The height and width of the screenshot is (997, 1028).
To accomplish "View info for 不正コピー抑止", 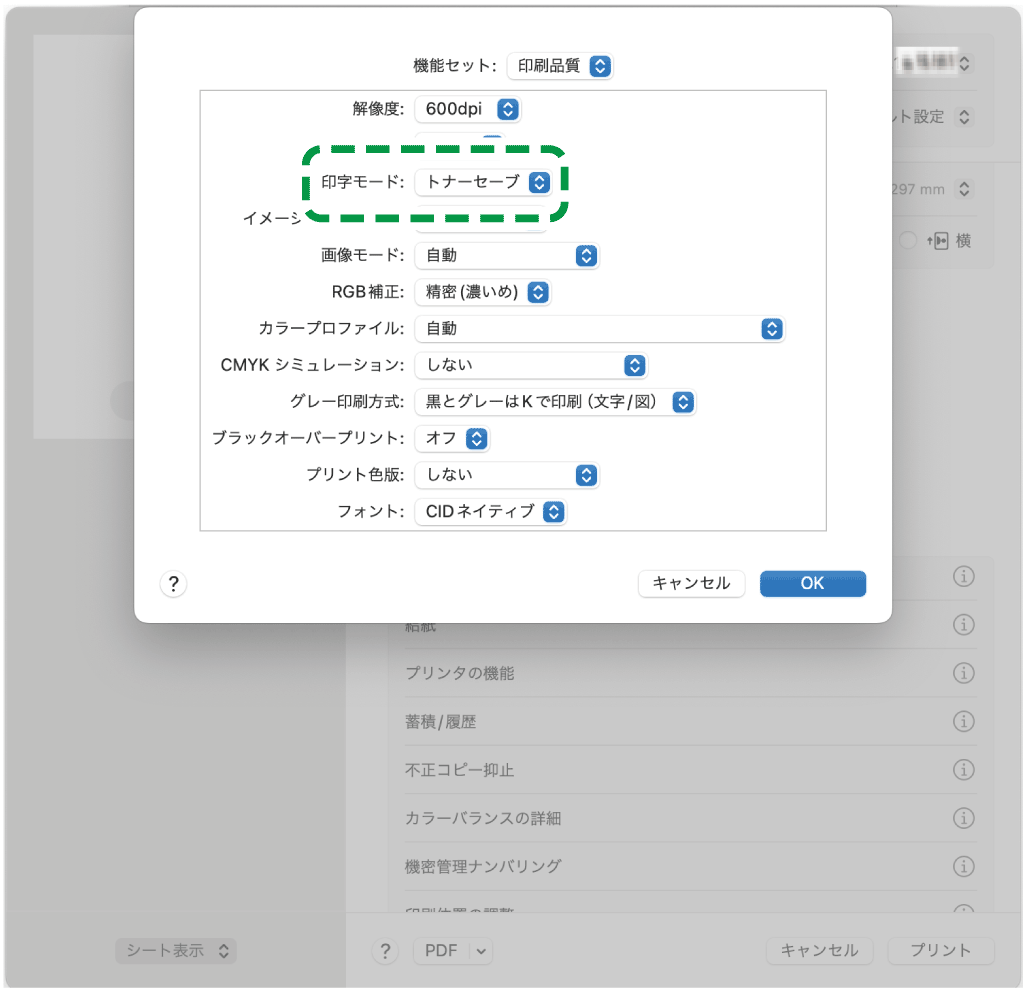I will (964, 770).
